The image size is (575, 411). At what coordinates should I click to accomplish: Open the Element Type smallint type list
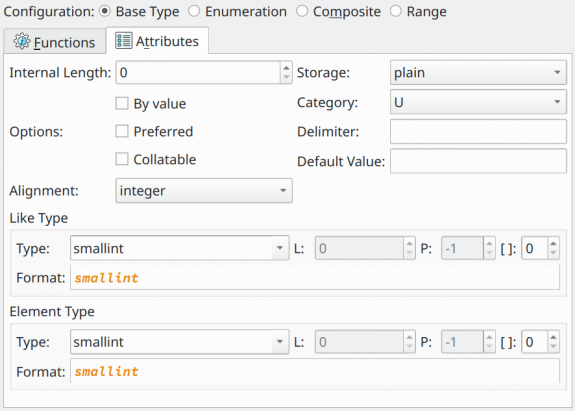coord(180,342)
